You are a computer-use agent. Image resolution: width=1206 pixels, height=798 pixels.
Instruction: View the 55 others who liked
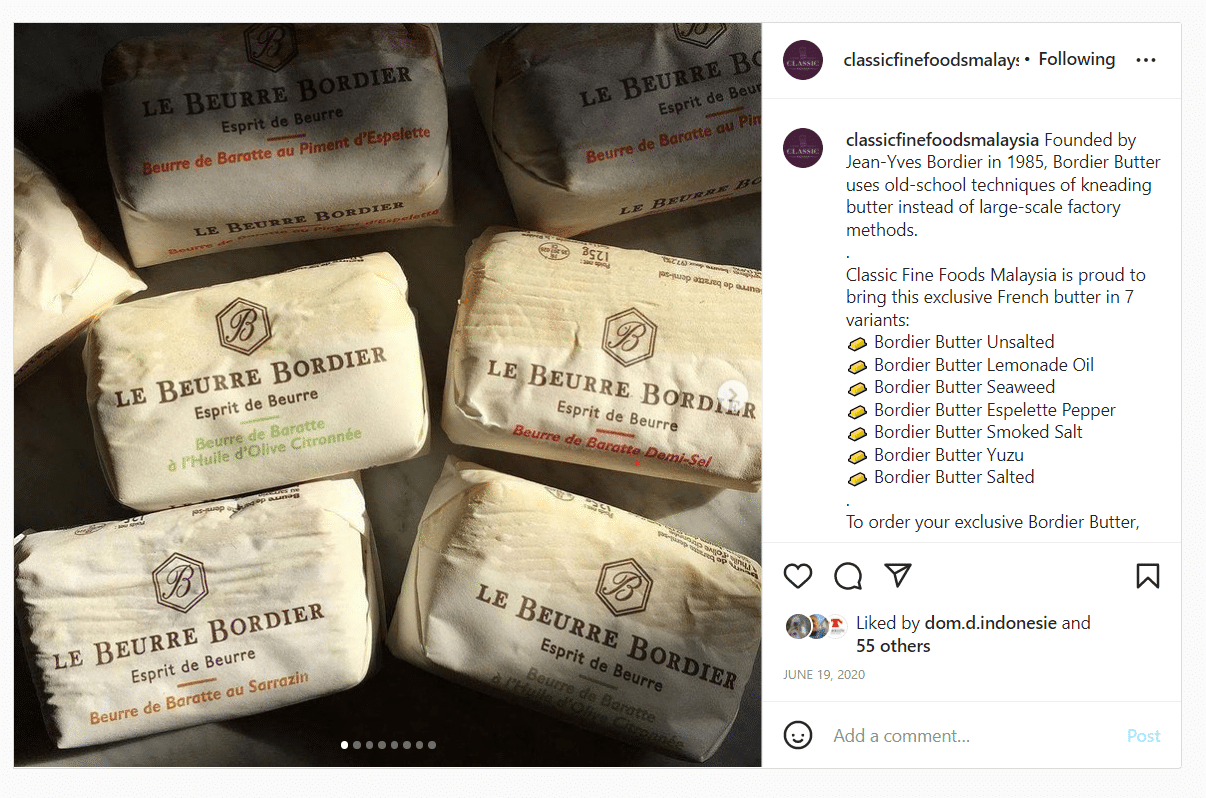tap(893, 646)
